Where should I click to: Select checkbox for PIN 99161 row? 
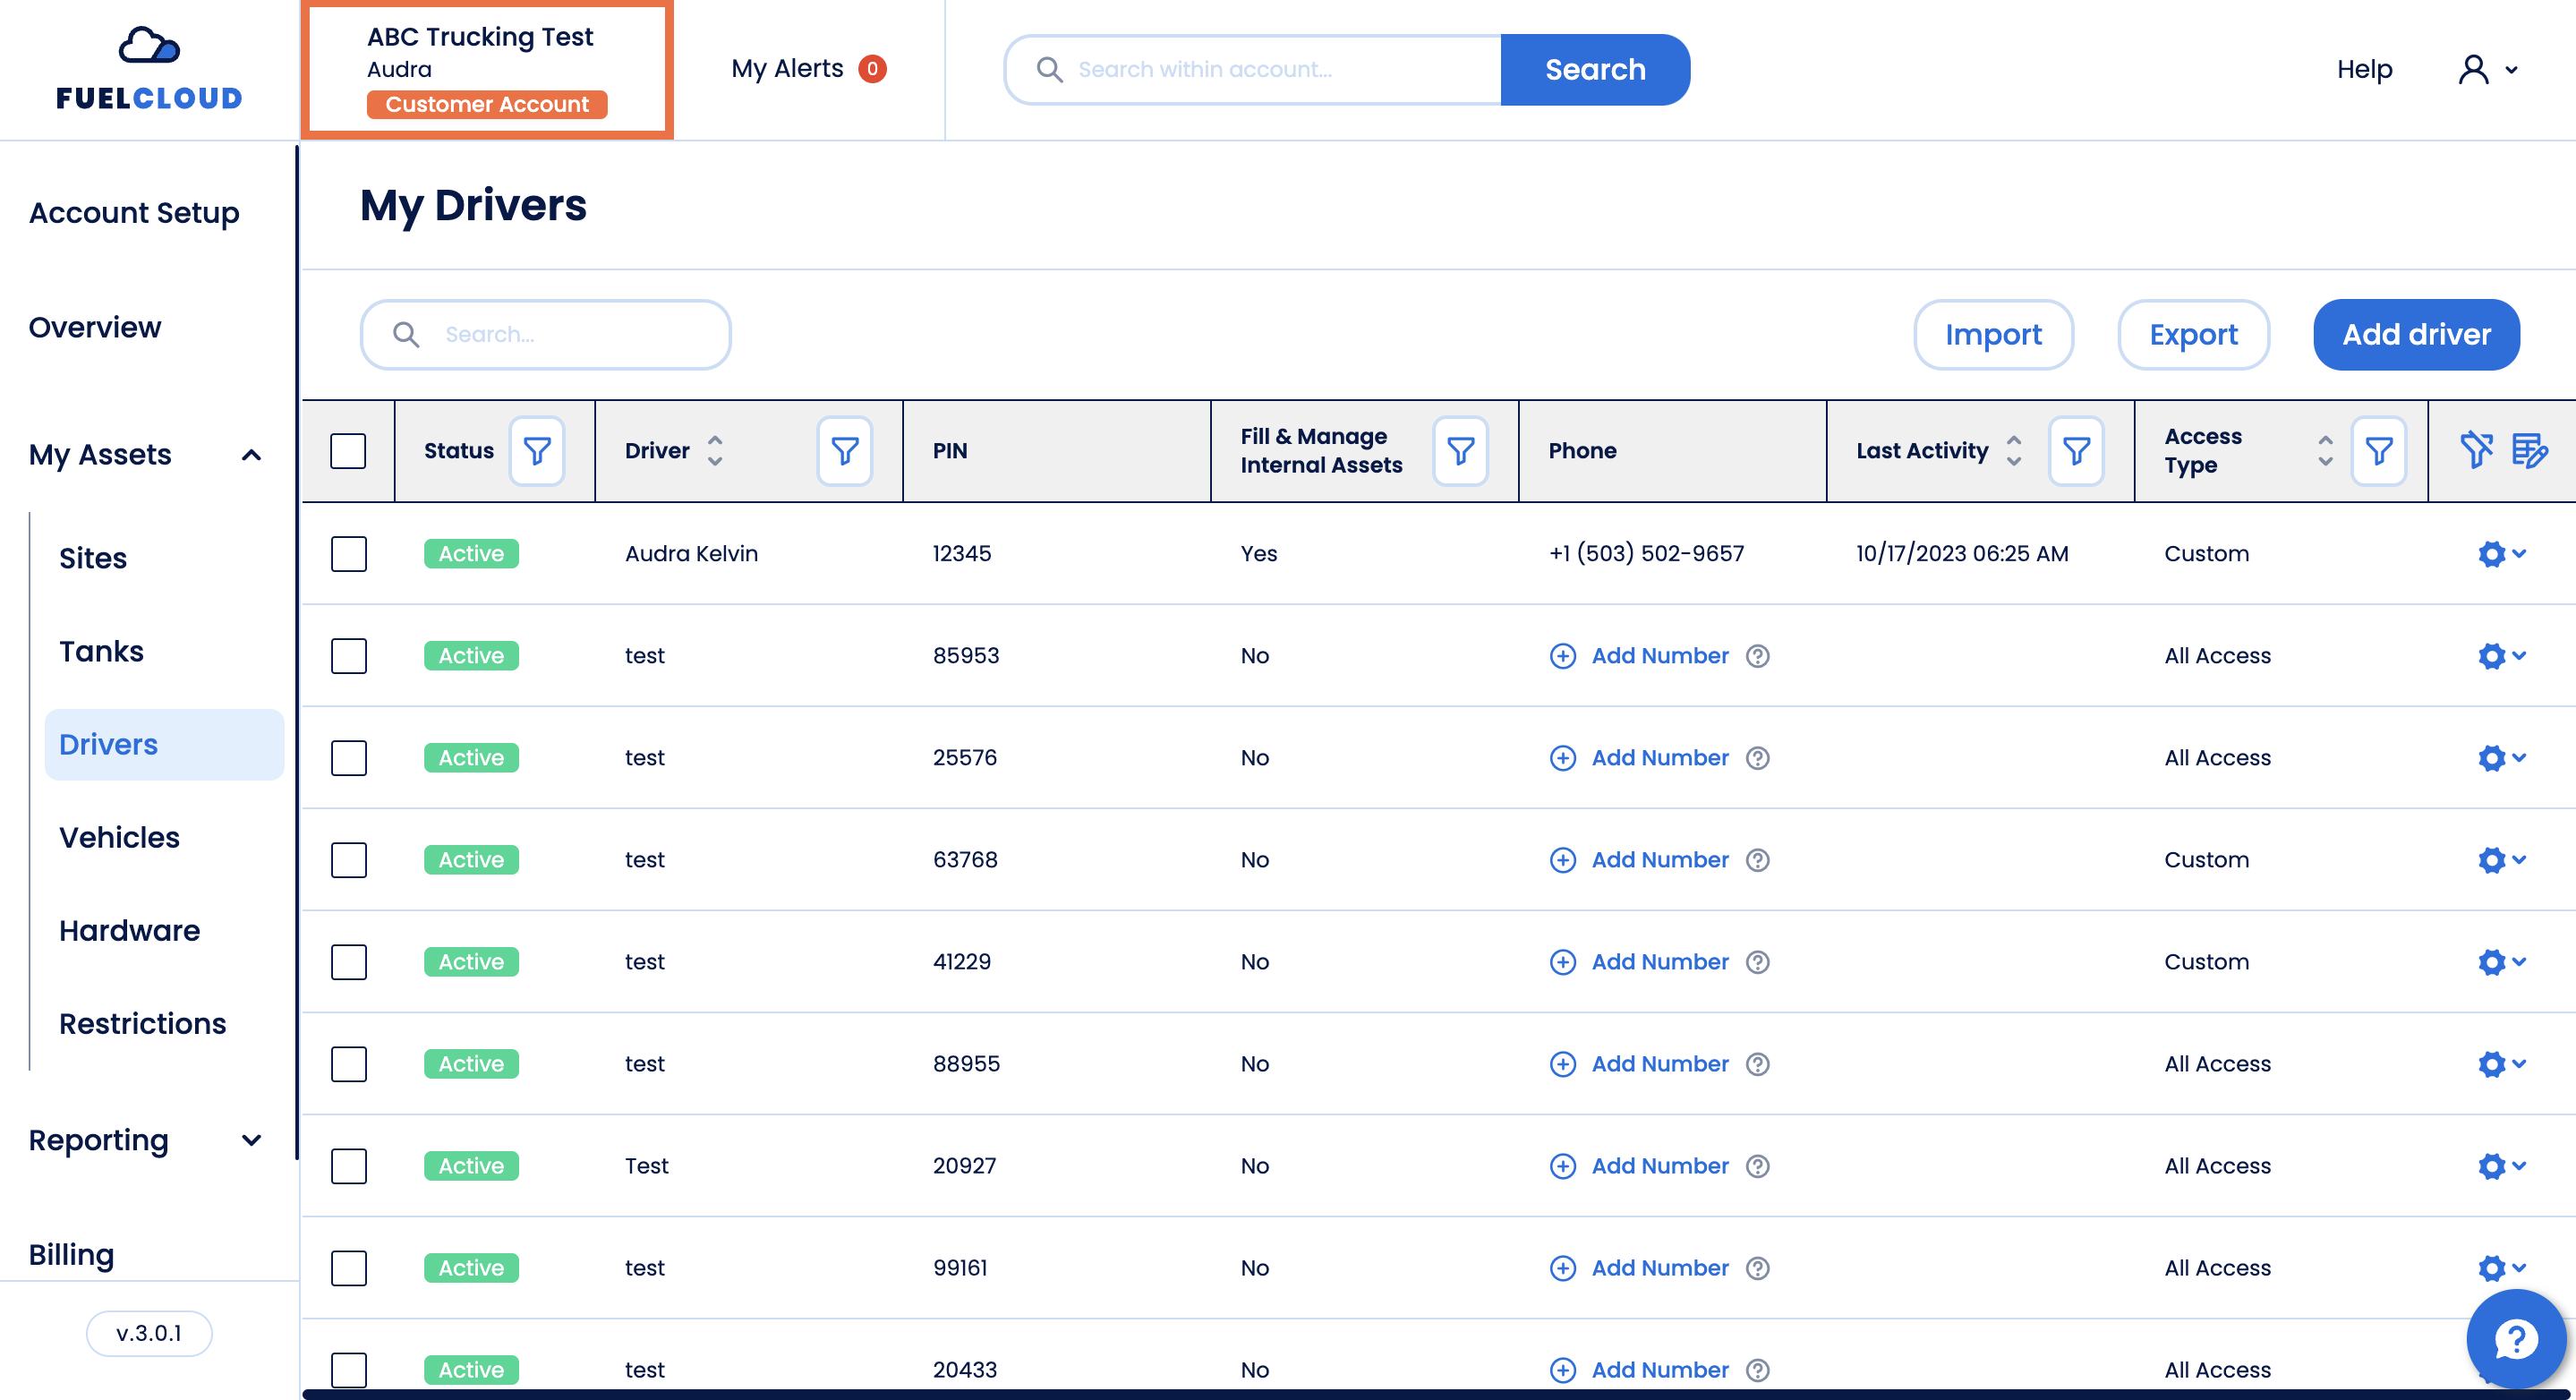[x=348, y=1268]
